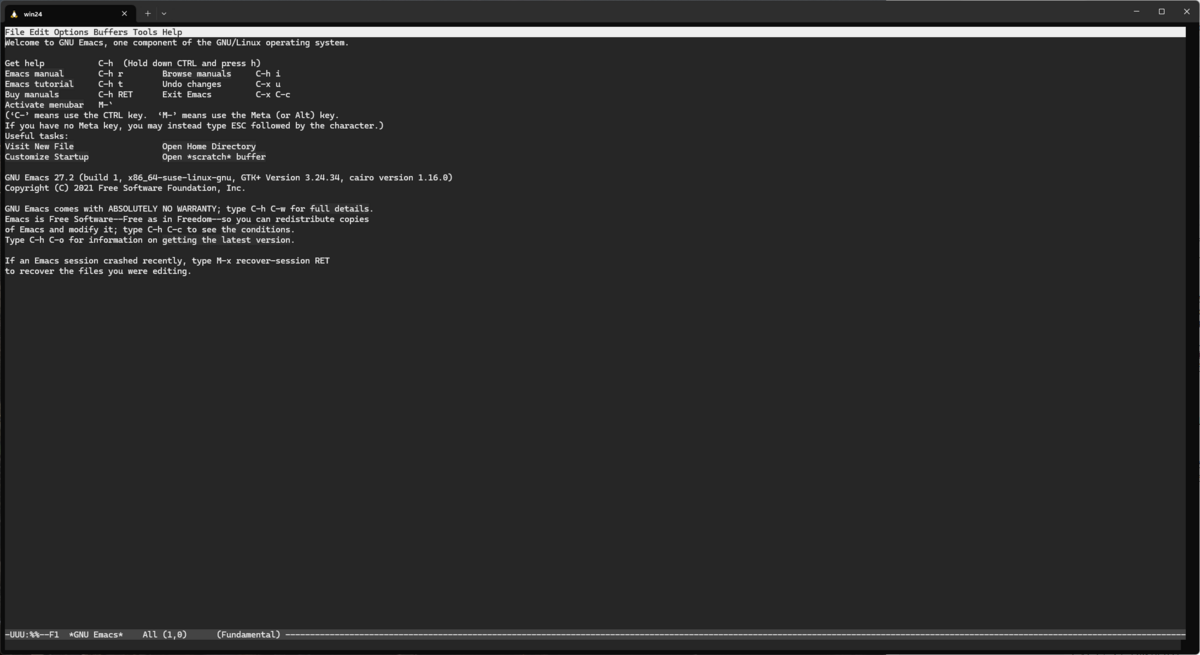Open the Tools menu
The width and height of the screenshot is (1200, 655).
click(145, 32)
